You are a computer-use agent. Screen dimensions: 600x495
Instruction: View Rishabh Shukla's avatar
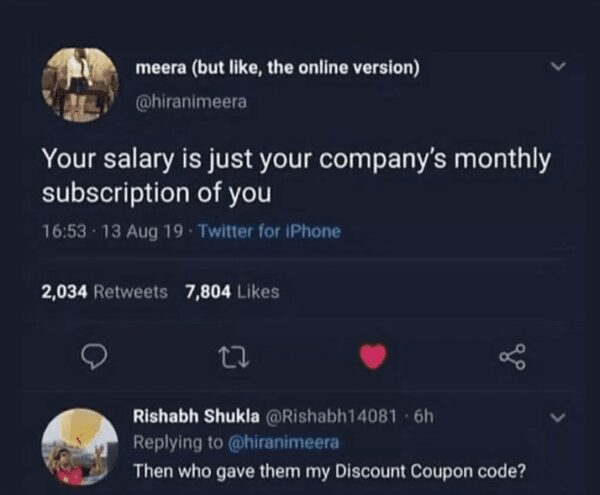tap(80, 446)
